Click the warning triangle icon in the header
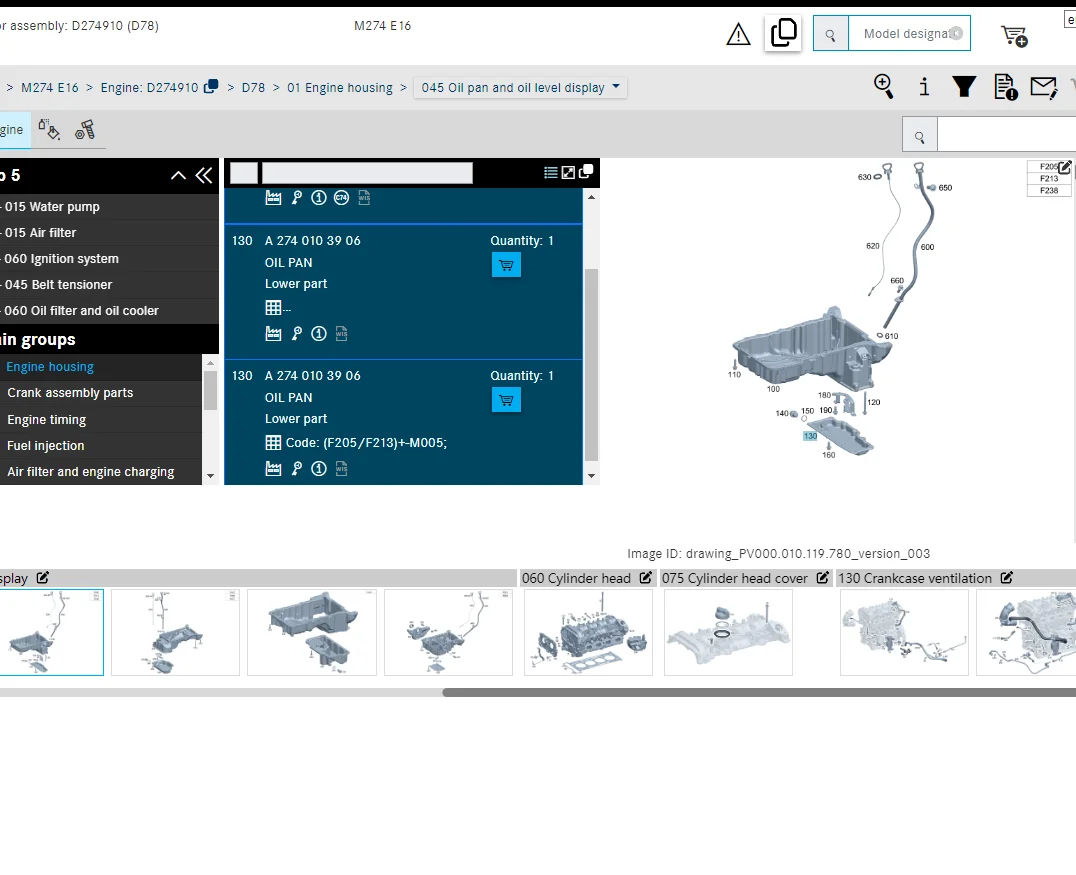 [738, 34]
